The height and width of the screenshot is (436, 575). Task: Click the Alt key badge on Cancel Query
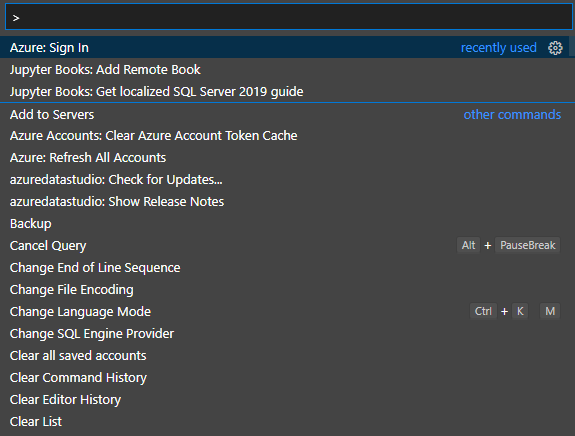[468, 245]
